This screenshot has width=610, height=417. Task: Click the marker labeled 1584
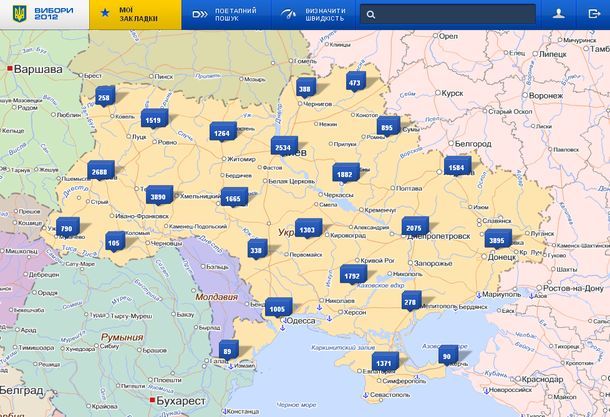click(457, 167)
